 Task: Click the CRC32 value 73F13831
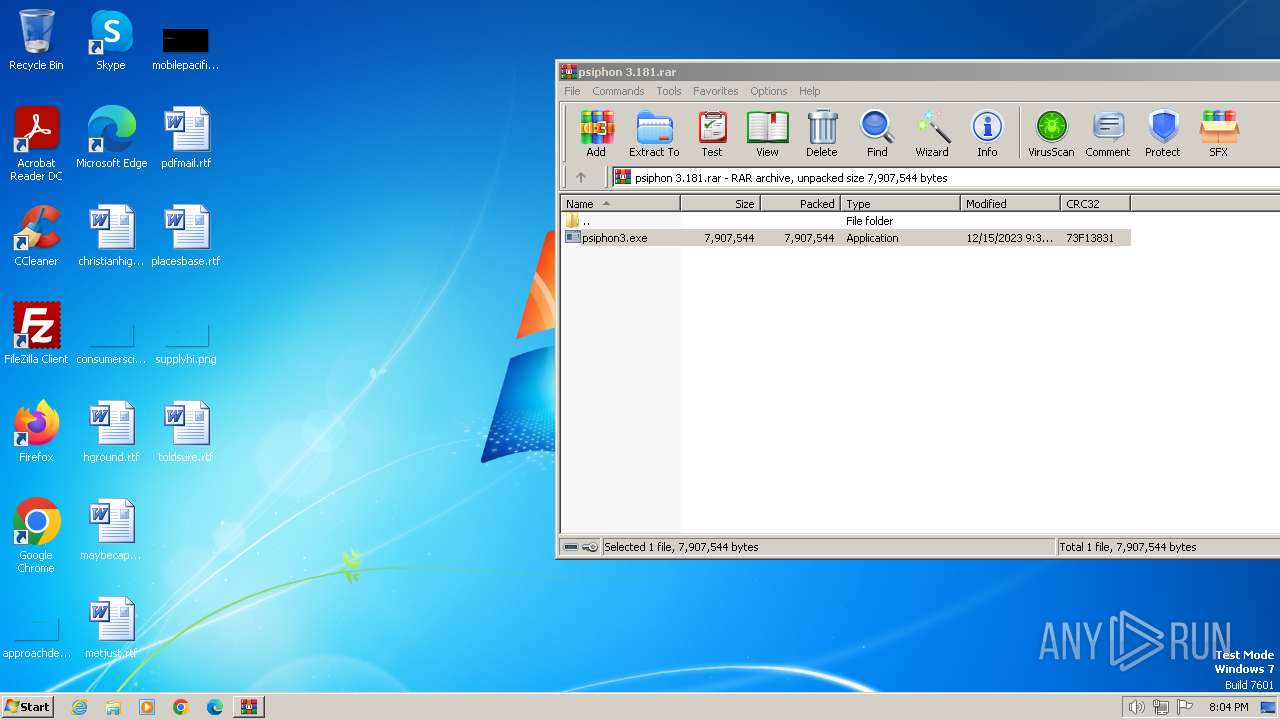pos(1090,238)
